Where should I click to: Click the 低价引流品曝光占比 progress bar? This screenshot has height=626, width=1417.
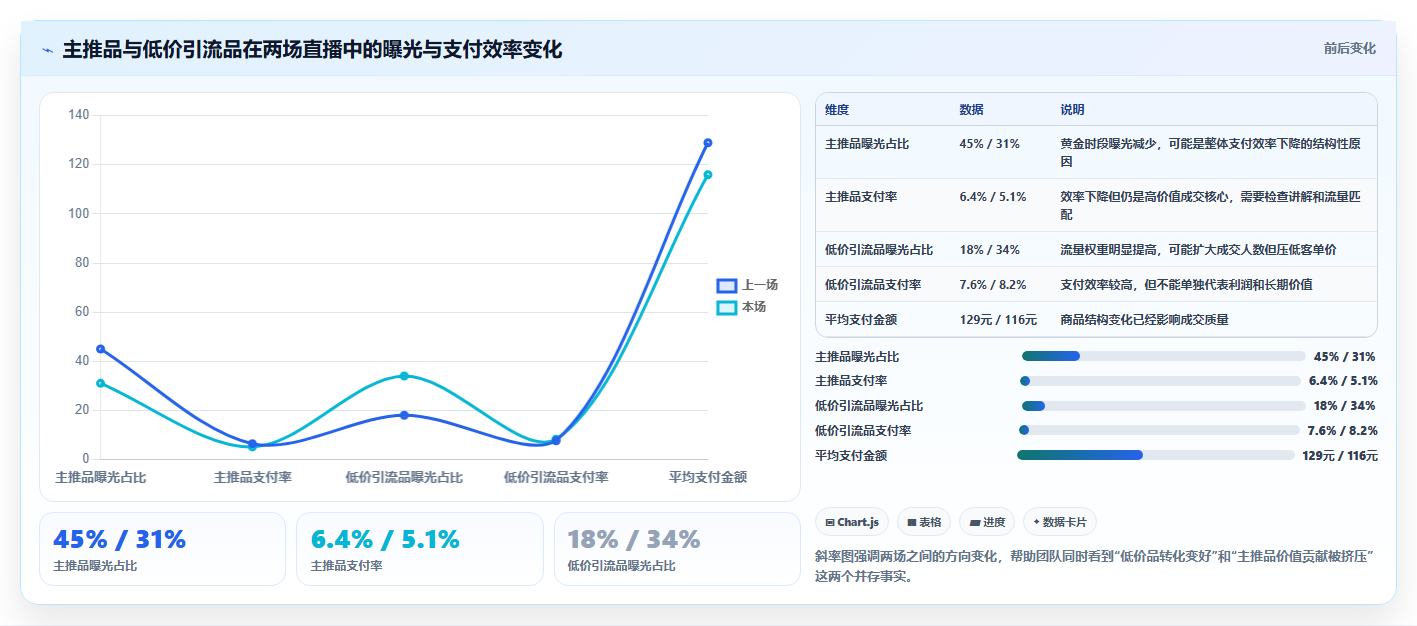(1163, 406)
